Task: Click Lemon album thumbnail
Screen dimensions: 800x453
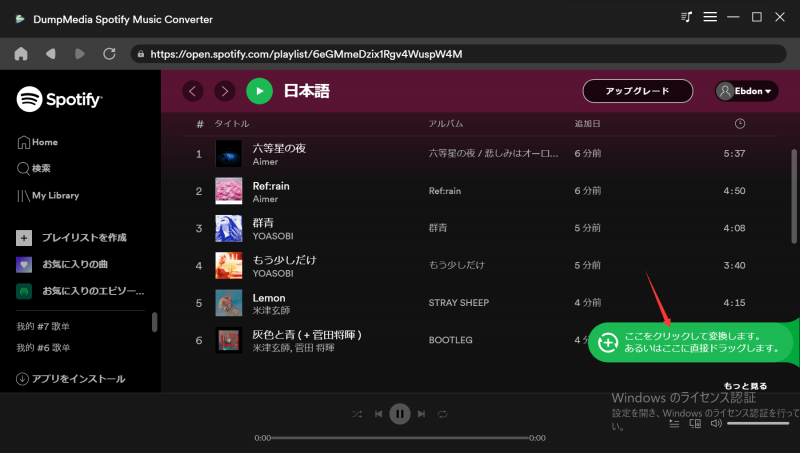Action: click(229, 303)
